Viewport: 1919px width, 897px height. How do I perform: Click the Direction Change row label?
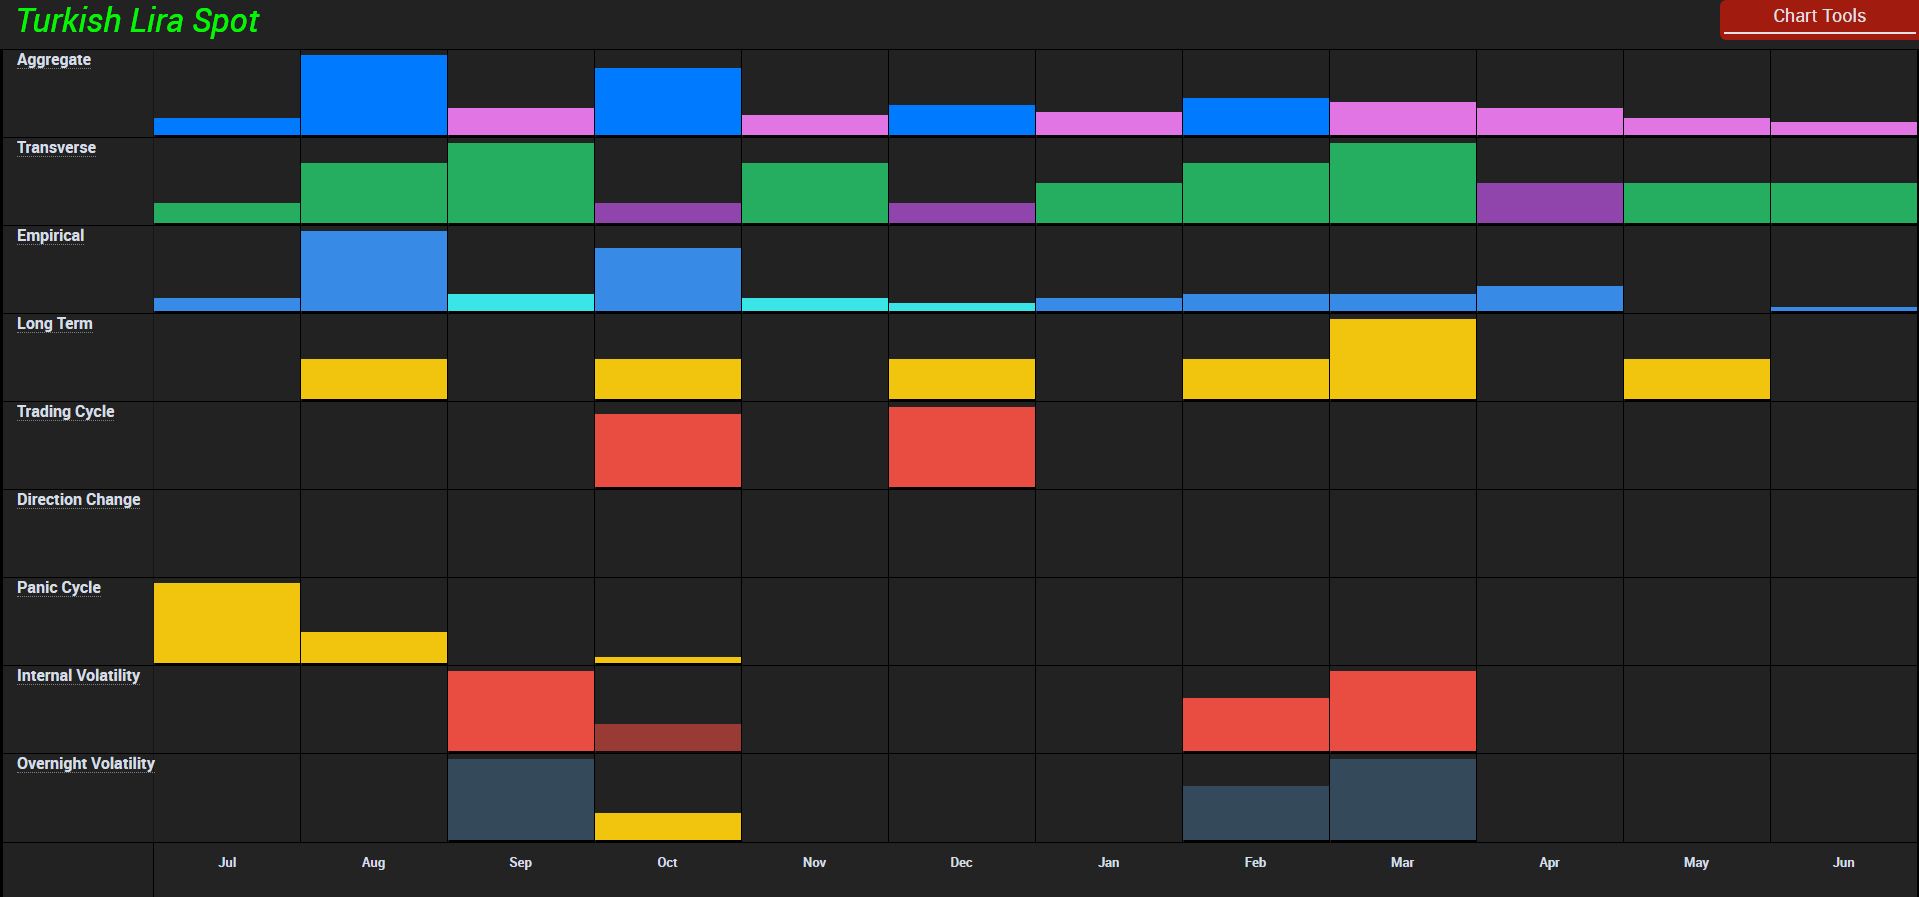click(78, 500)
